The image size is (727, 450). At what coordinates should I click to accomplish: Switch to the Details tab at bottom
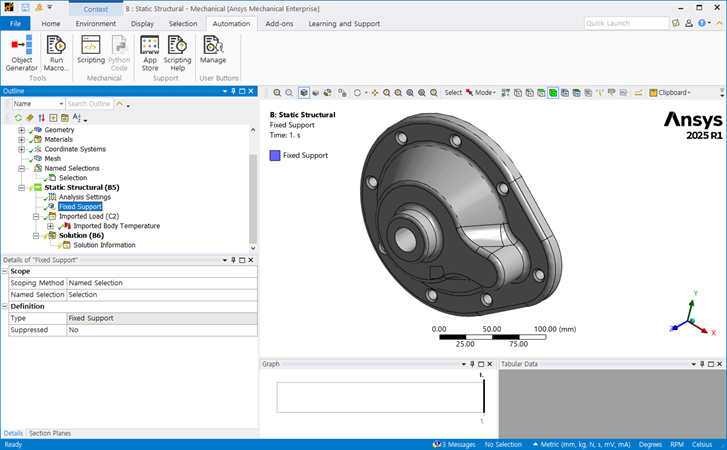point(13,433)
